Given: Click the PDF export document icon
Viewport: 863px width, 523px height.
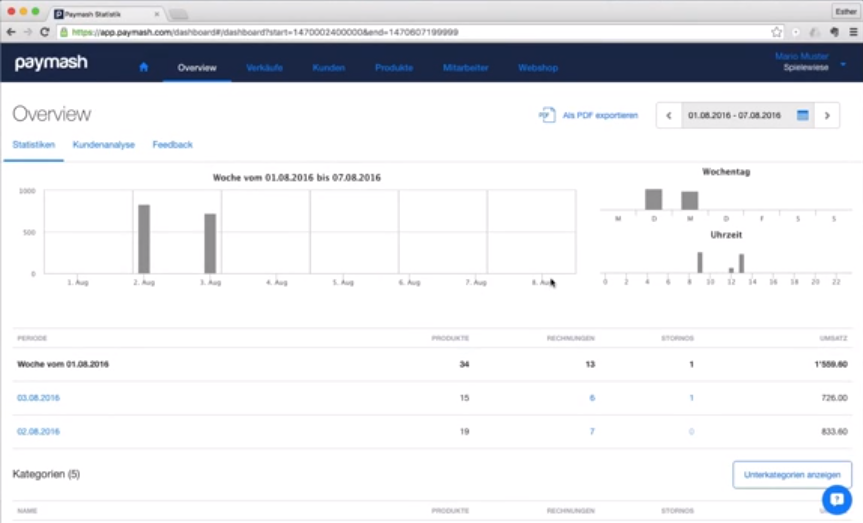Looking at the screenshot, I should [x=546, y=115].
